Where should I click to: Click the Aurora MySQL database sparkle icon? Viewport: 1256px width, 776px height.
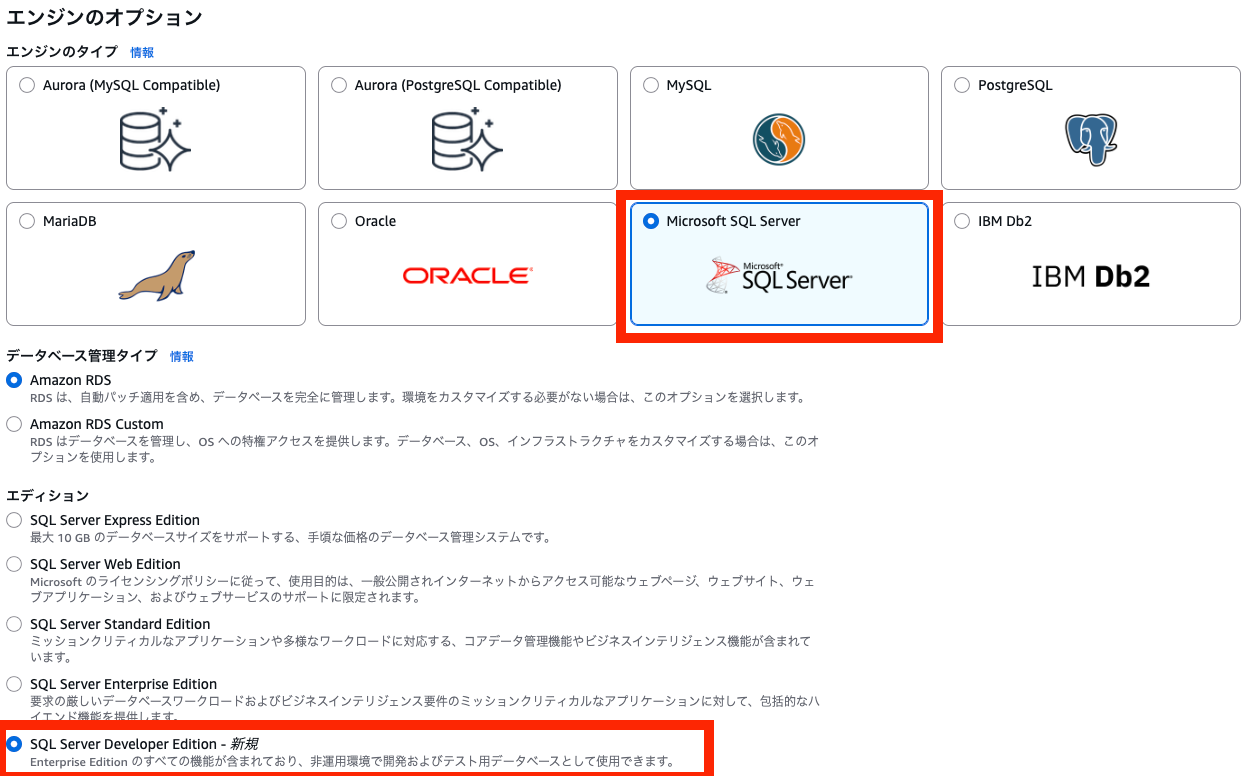click(x=155, y=140)
